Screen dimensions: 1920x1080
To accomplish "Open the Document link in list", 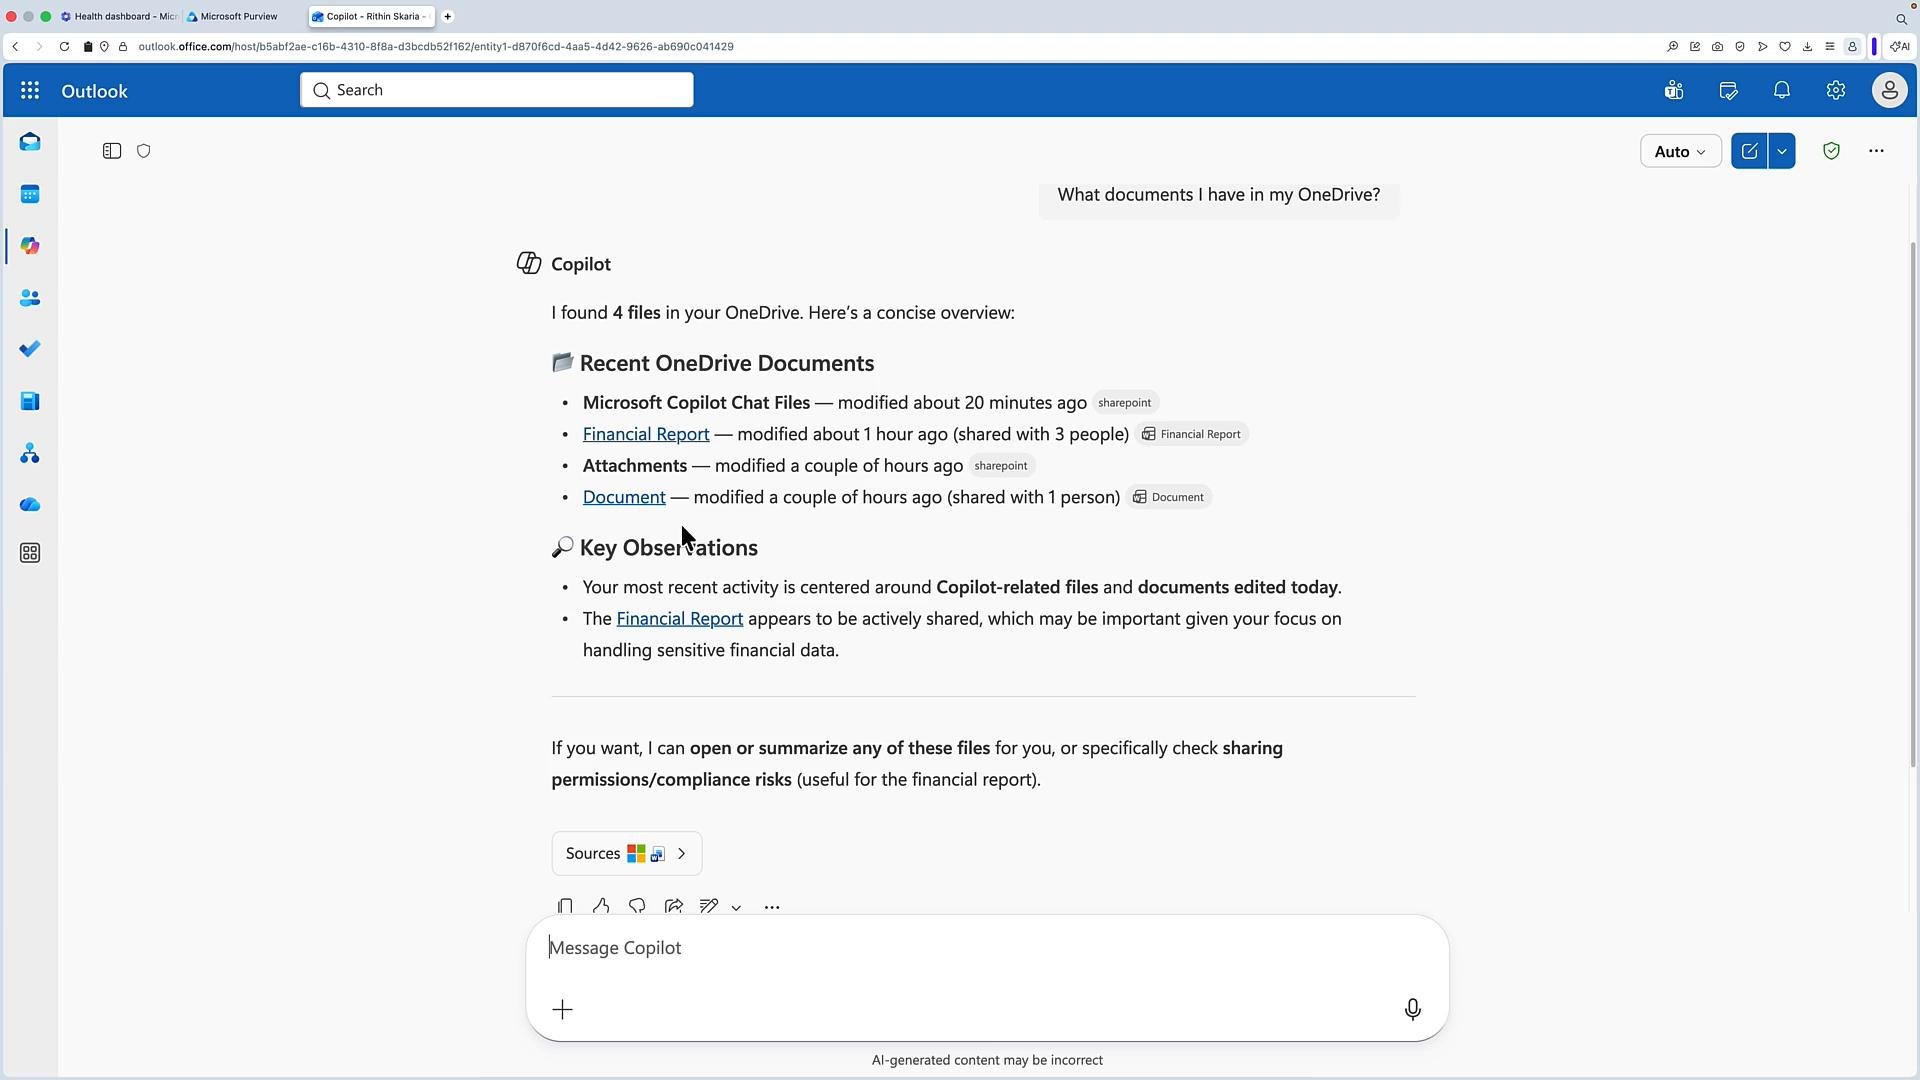I will tap(624, 497).
